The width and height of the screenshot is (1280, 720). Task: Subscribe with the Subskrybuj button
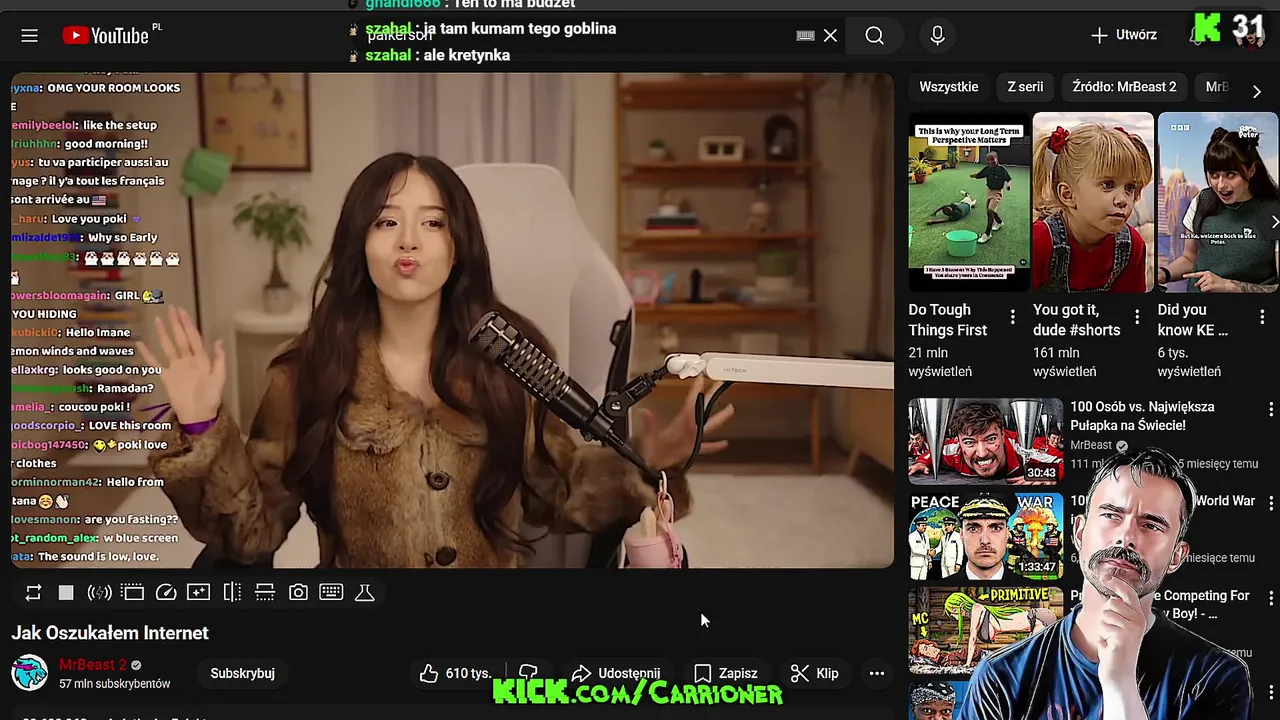pyautogui.click(x=242, y=673)
